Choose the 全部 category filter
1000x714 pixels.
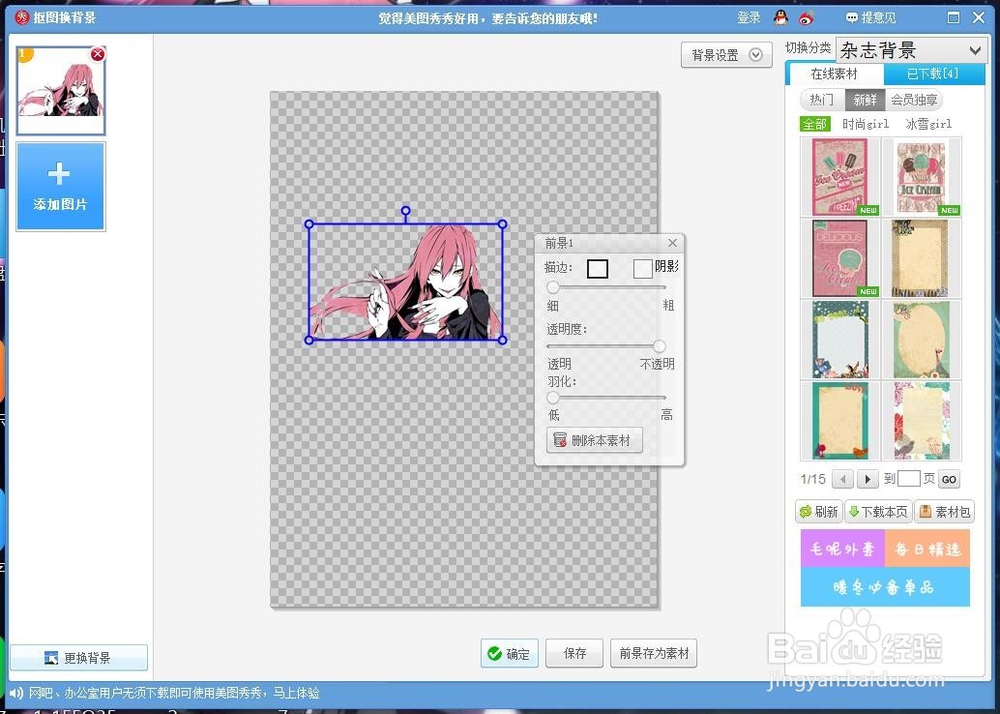pos(815,124)
